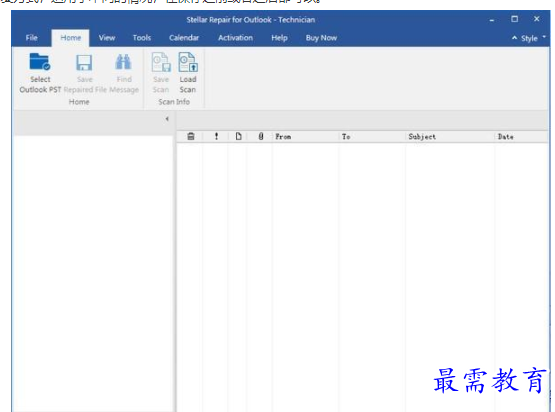555x412 pixels.
Task: Click the Save Repaired File icon
Action: pyautogui.click(x=84, y=63)
